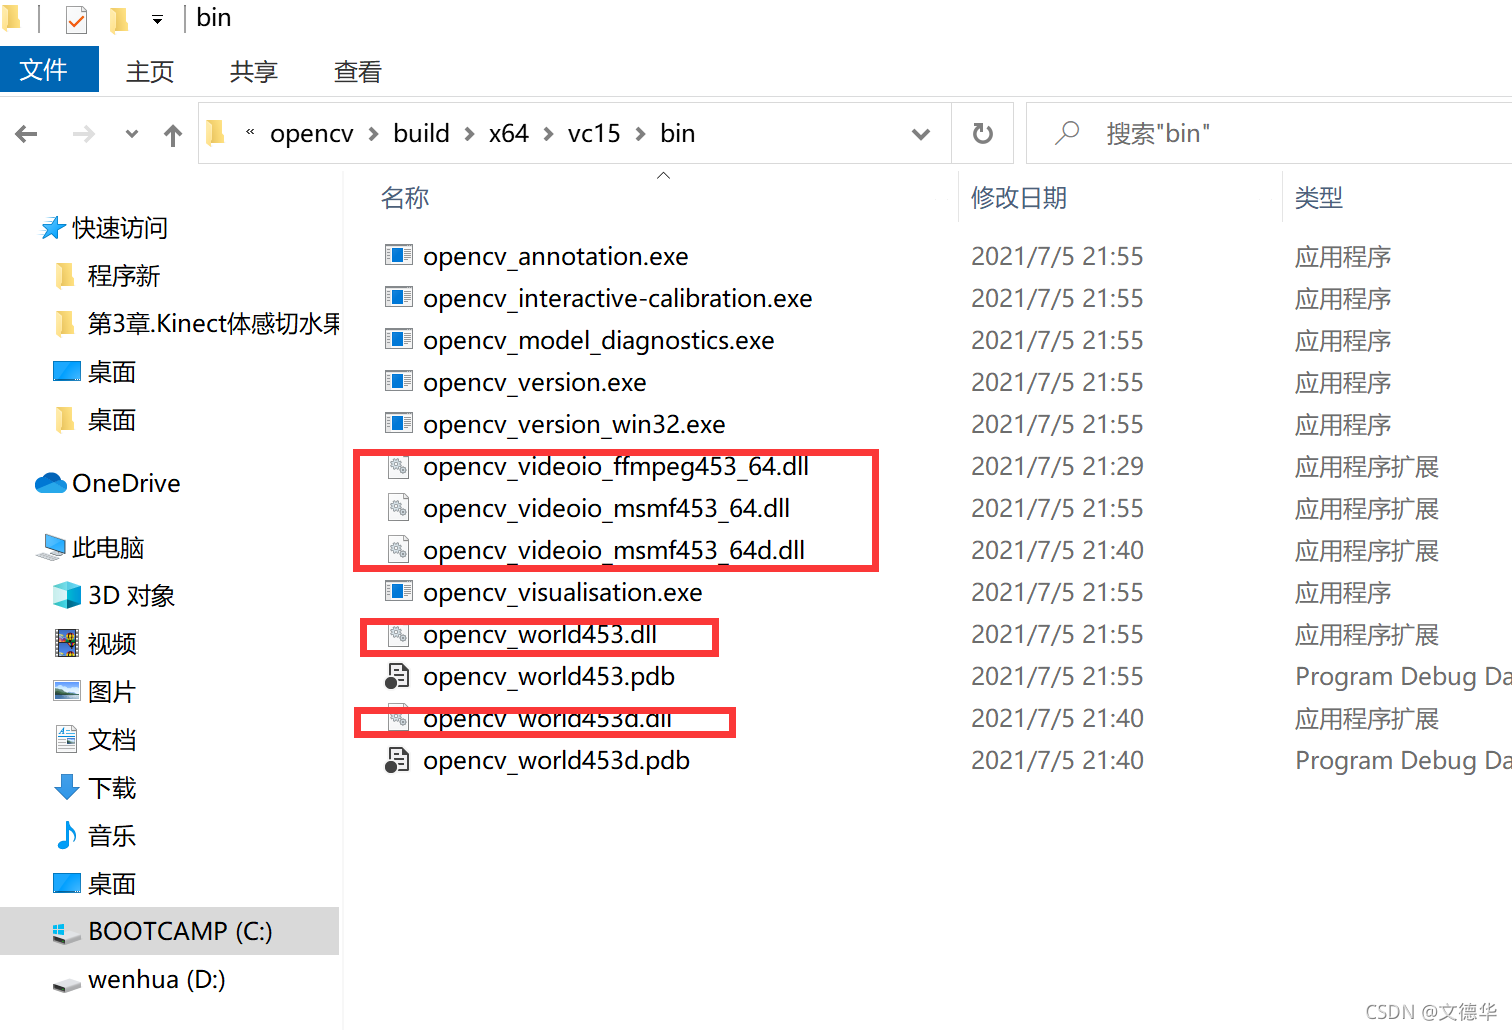Click the opencv_version.exe file icon
1512x1030 pixels.
click(399, 381)
